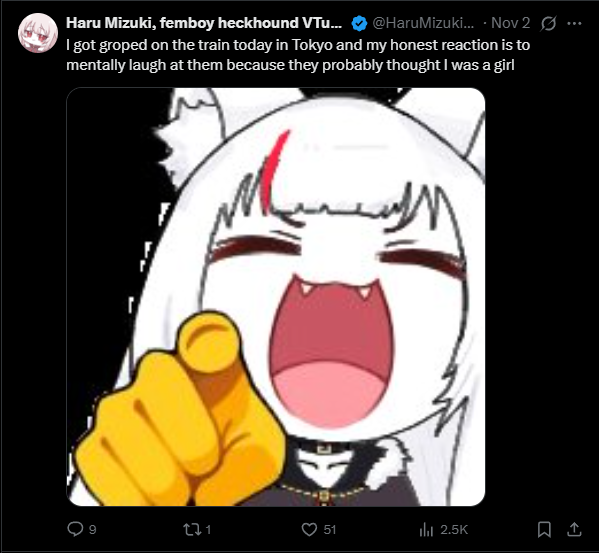Click the repost count 1
599x553 pixels.
208,530
